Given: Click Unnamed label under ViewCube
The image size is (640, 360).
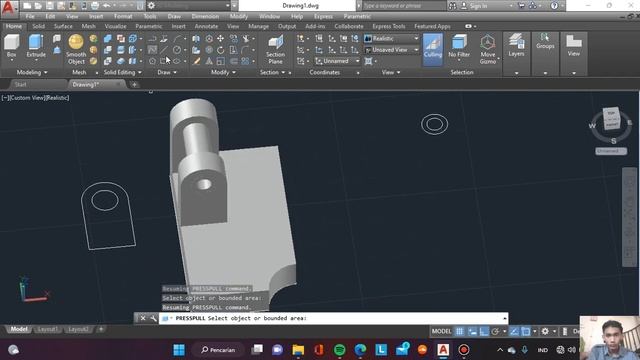Looking at the screenshot, I should (611, 151).
